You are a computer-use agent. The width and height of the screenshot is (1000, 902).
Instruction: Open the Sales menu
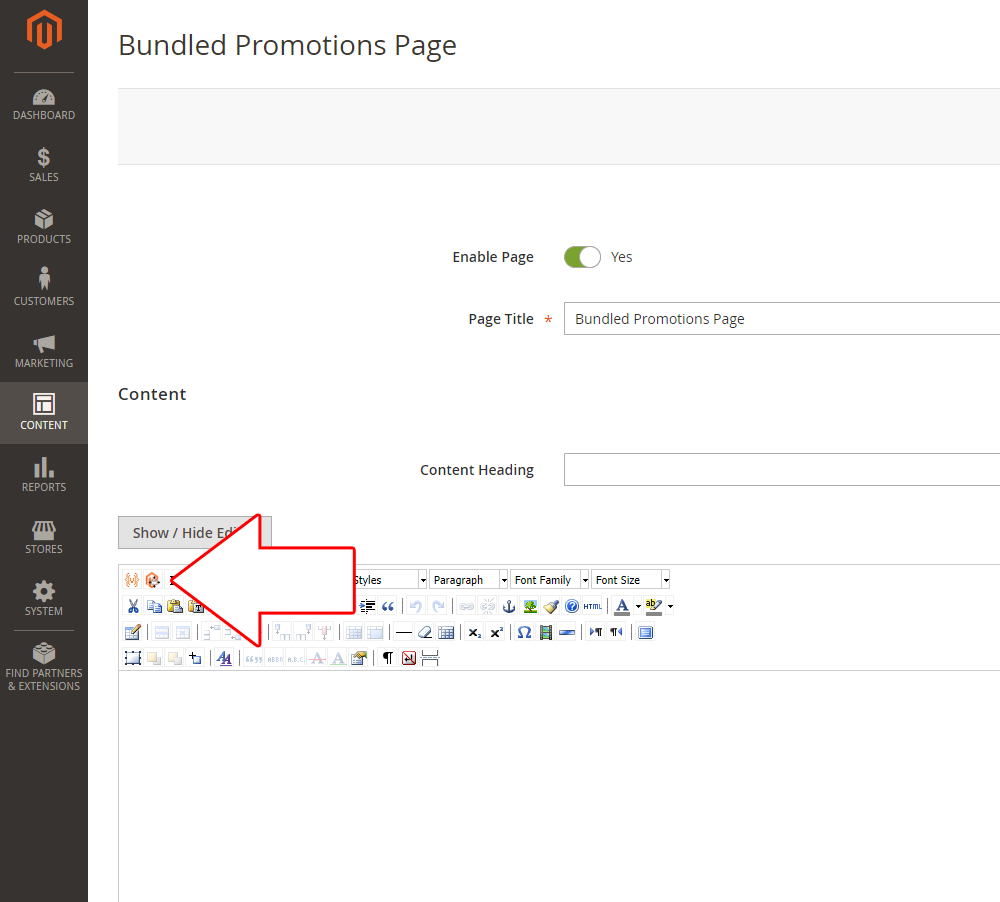[x=44, y=165]
